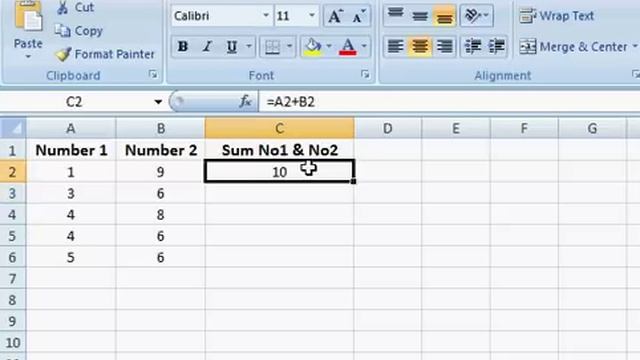This screenshot has height=360, width=640.
Task: Center text horizontally
Action: click(x=420, y=47)
